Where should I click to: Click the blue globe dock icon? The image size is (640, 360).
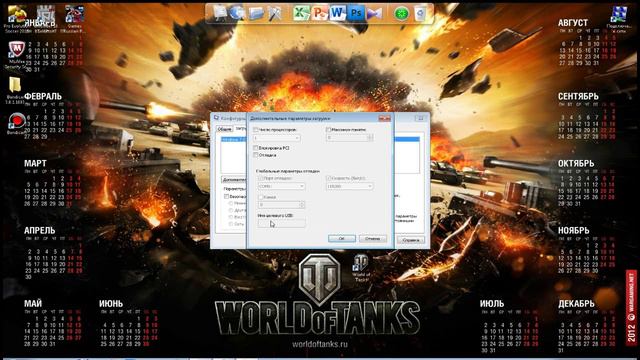(238, 13)
